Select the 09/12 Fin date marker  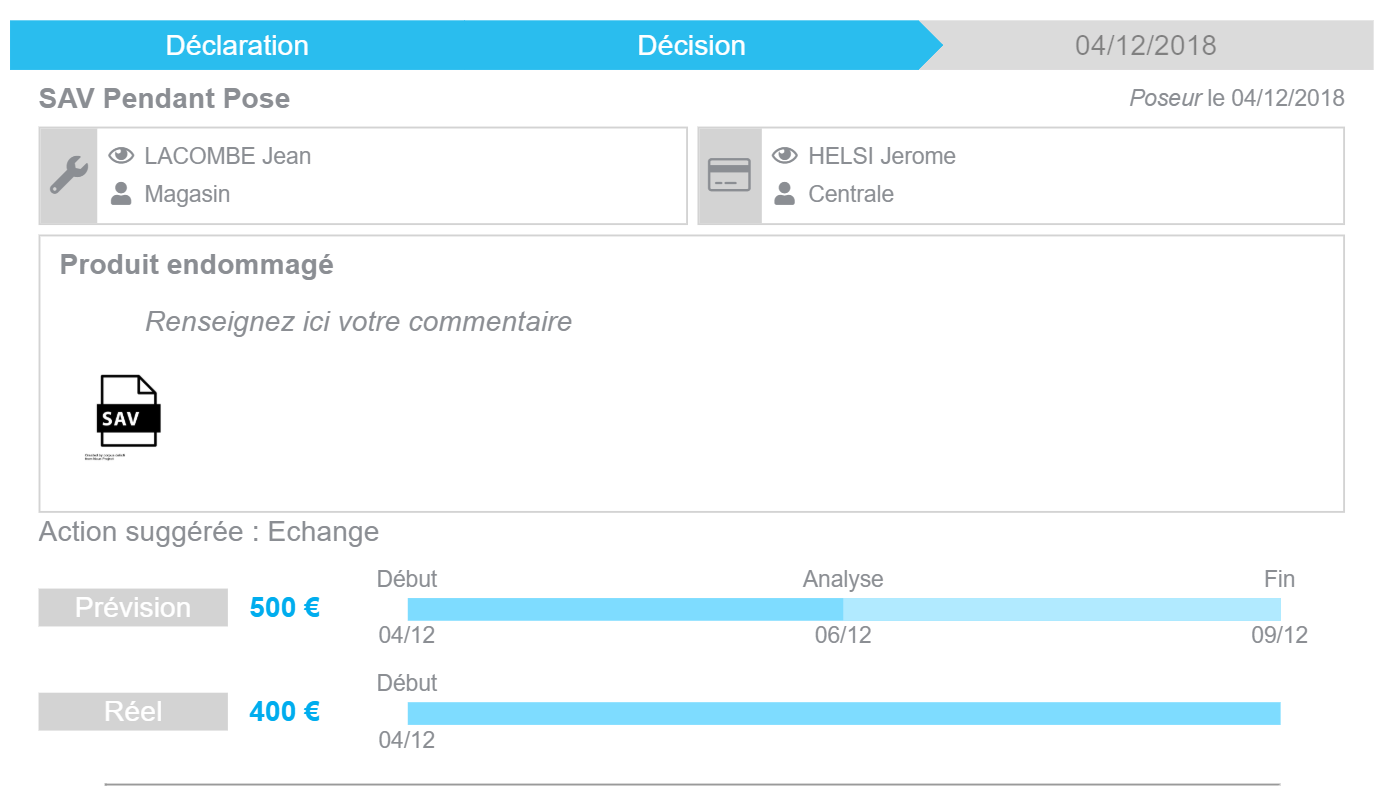(1280, 636)
